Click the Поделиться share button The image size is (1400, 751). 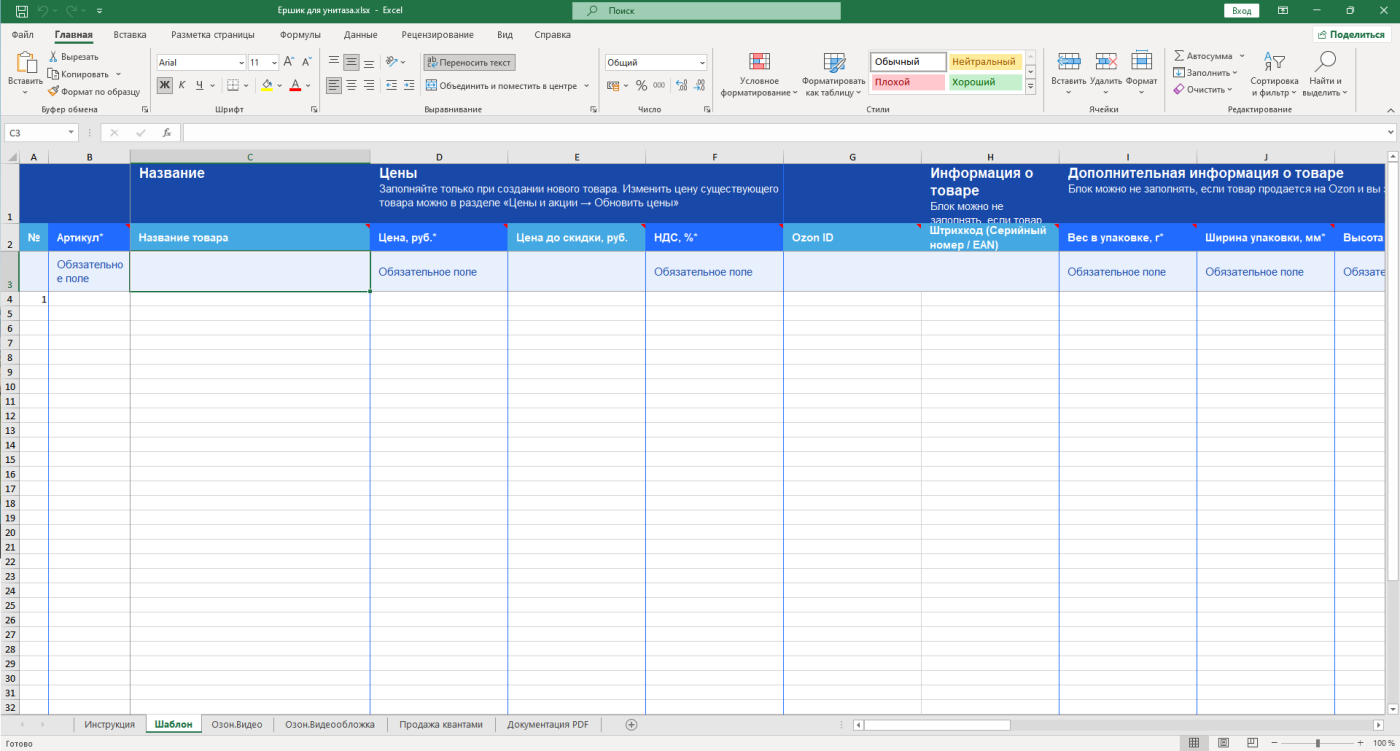[x=1353, y=34]
